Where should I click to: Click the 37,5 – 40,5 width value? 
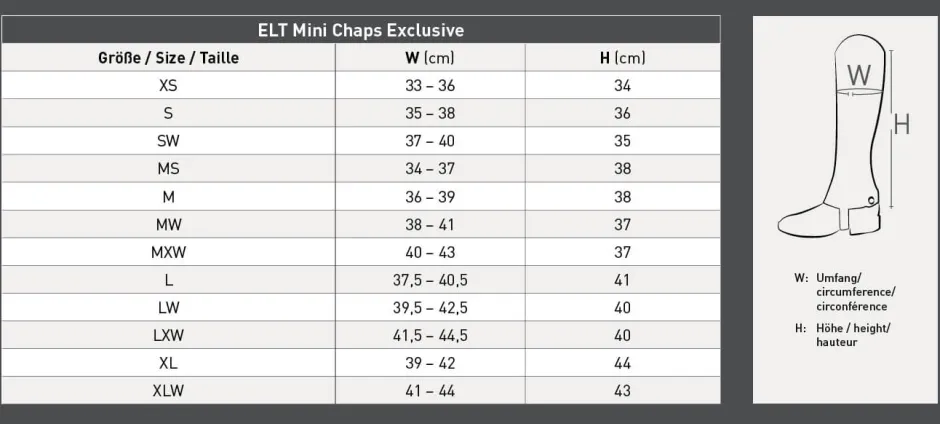(430, 280)
